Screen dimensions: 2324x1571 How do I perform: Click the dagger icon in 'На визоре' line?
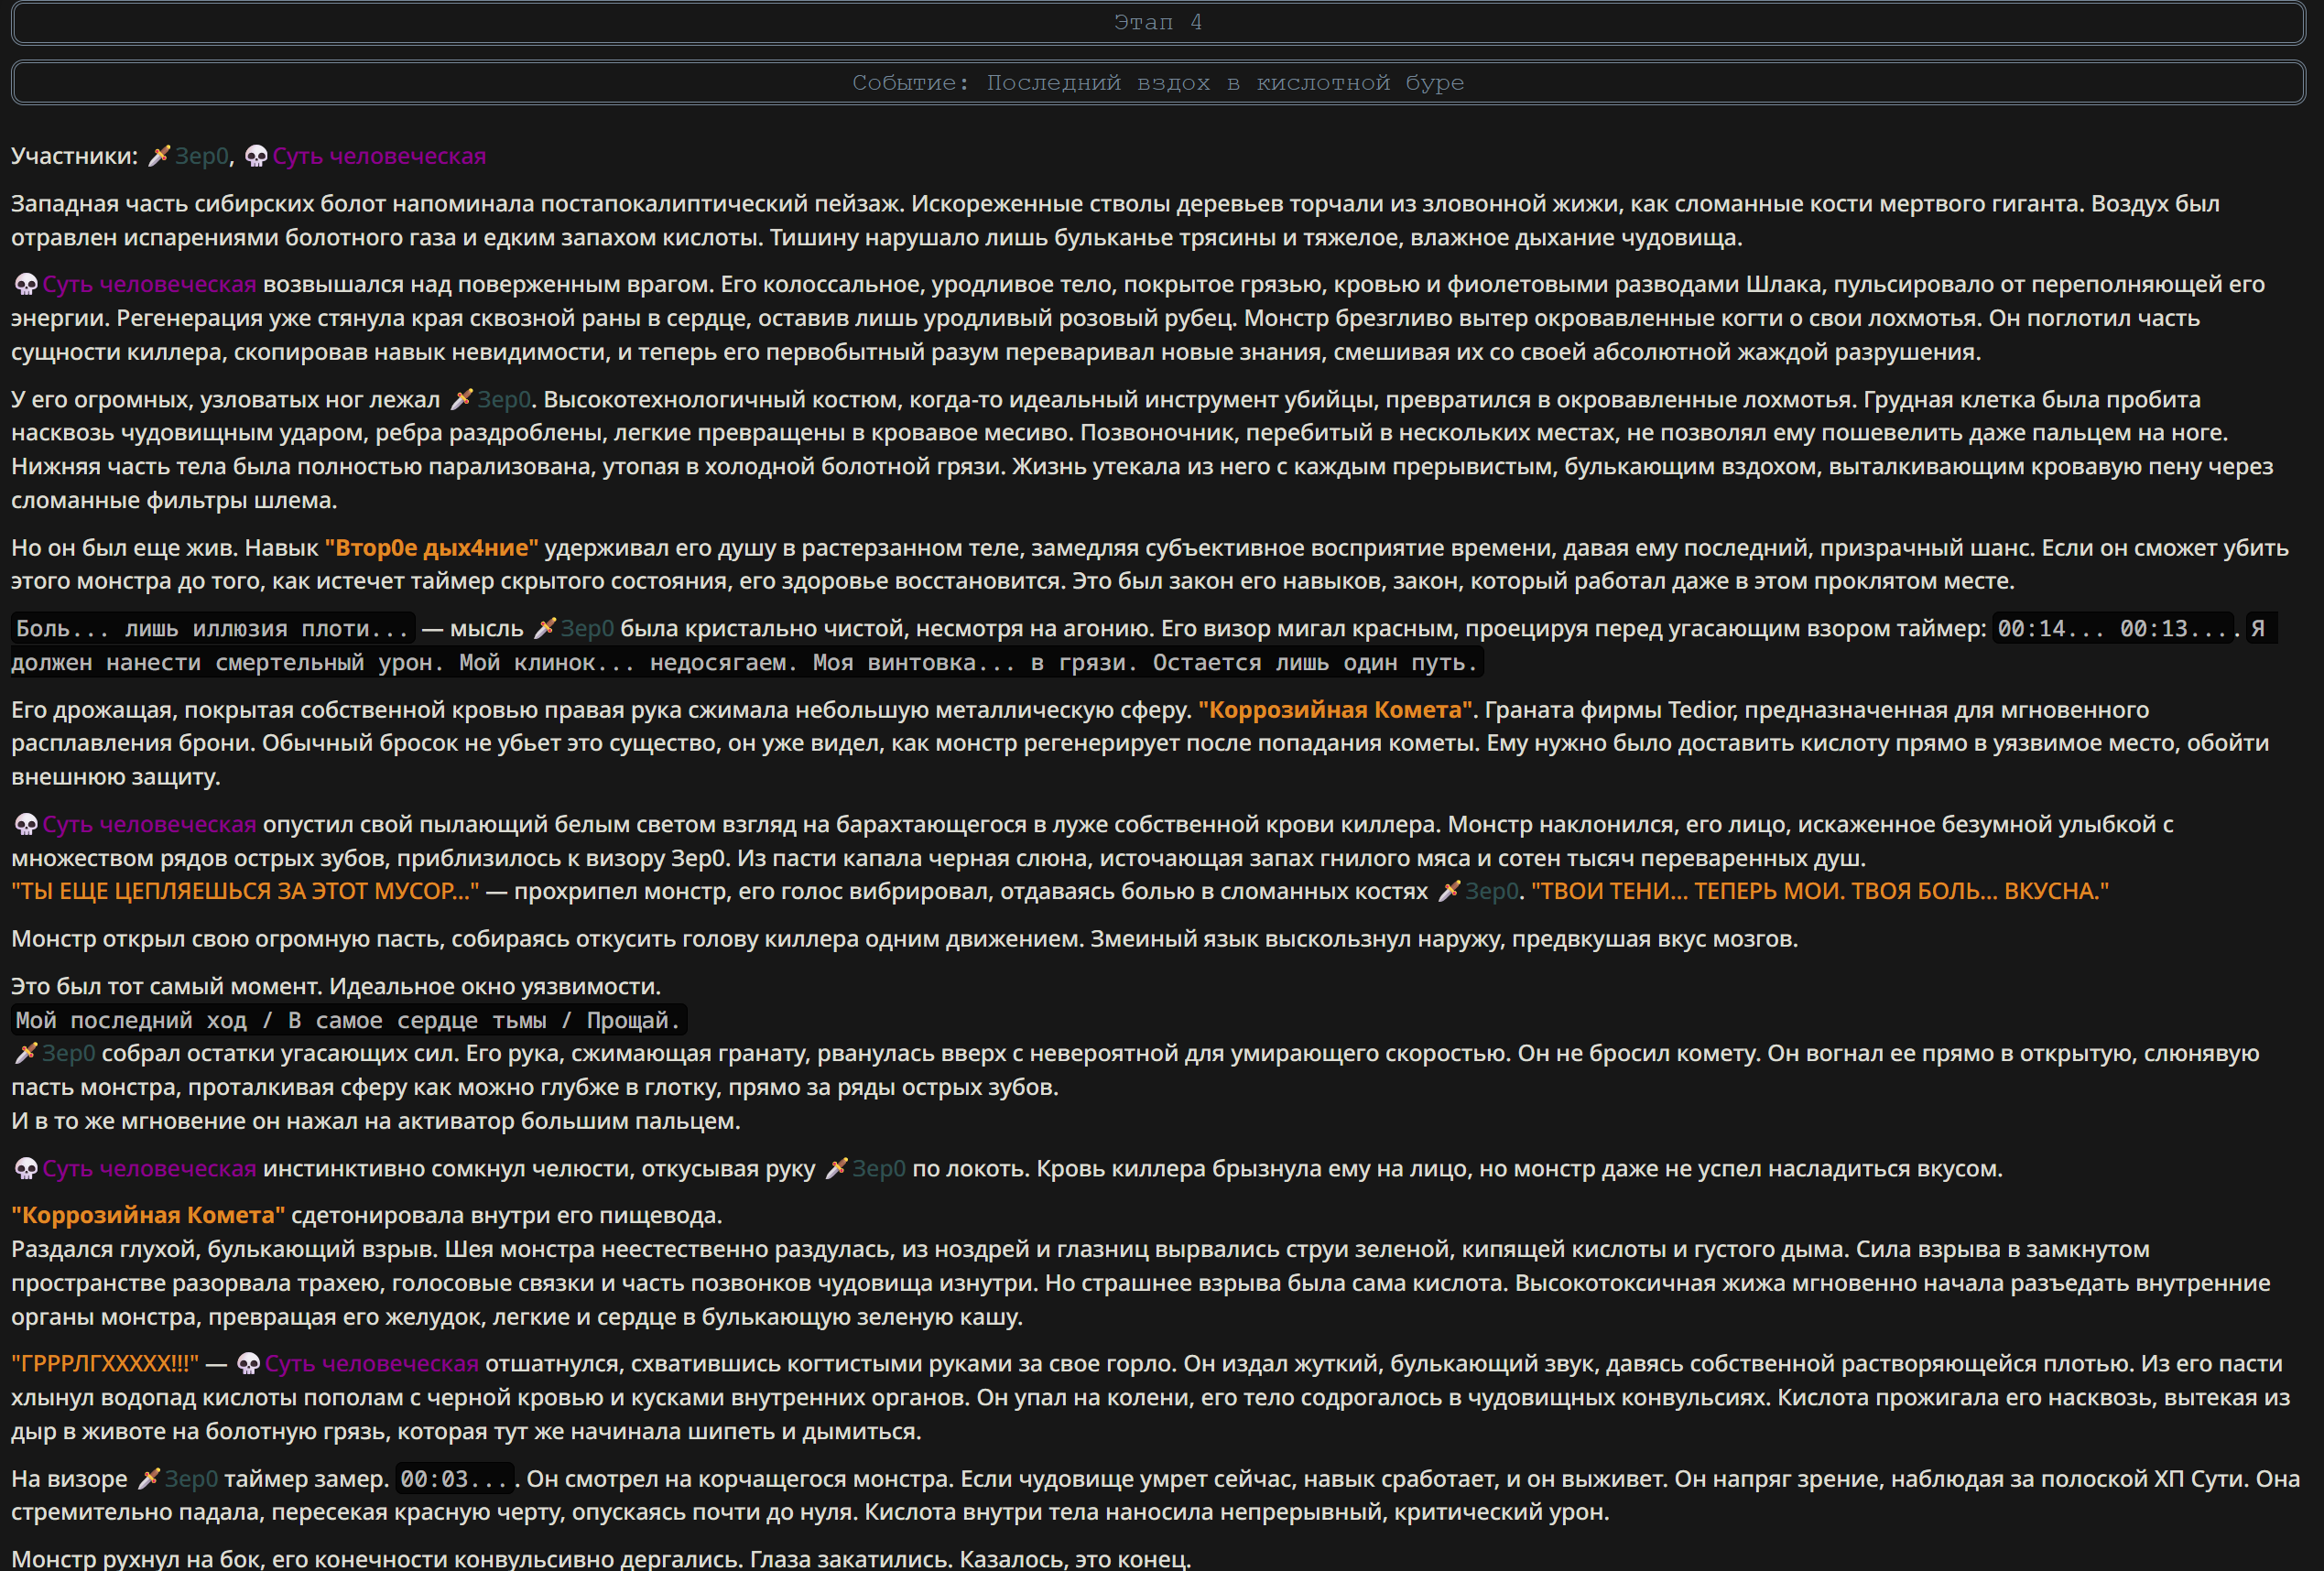pos(148,1479)
